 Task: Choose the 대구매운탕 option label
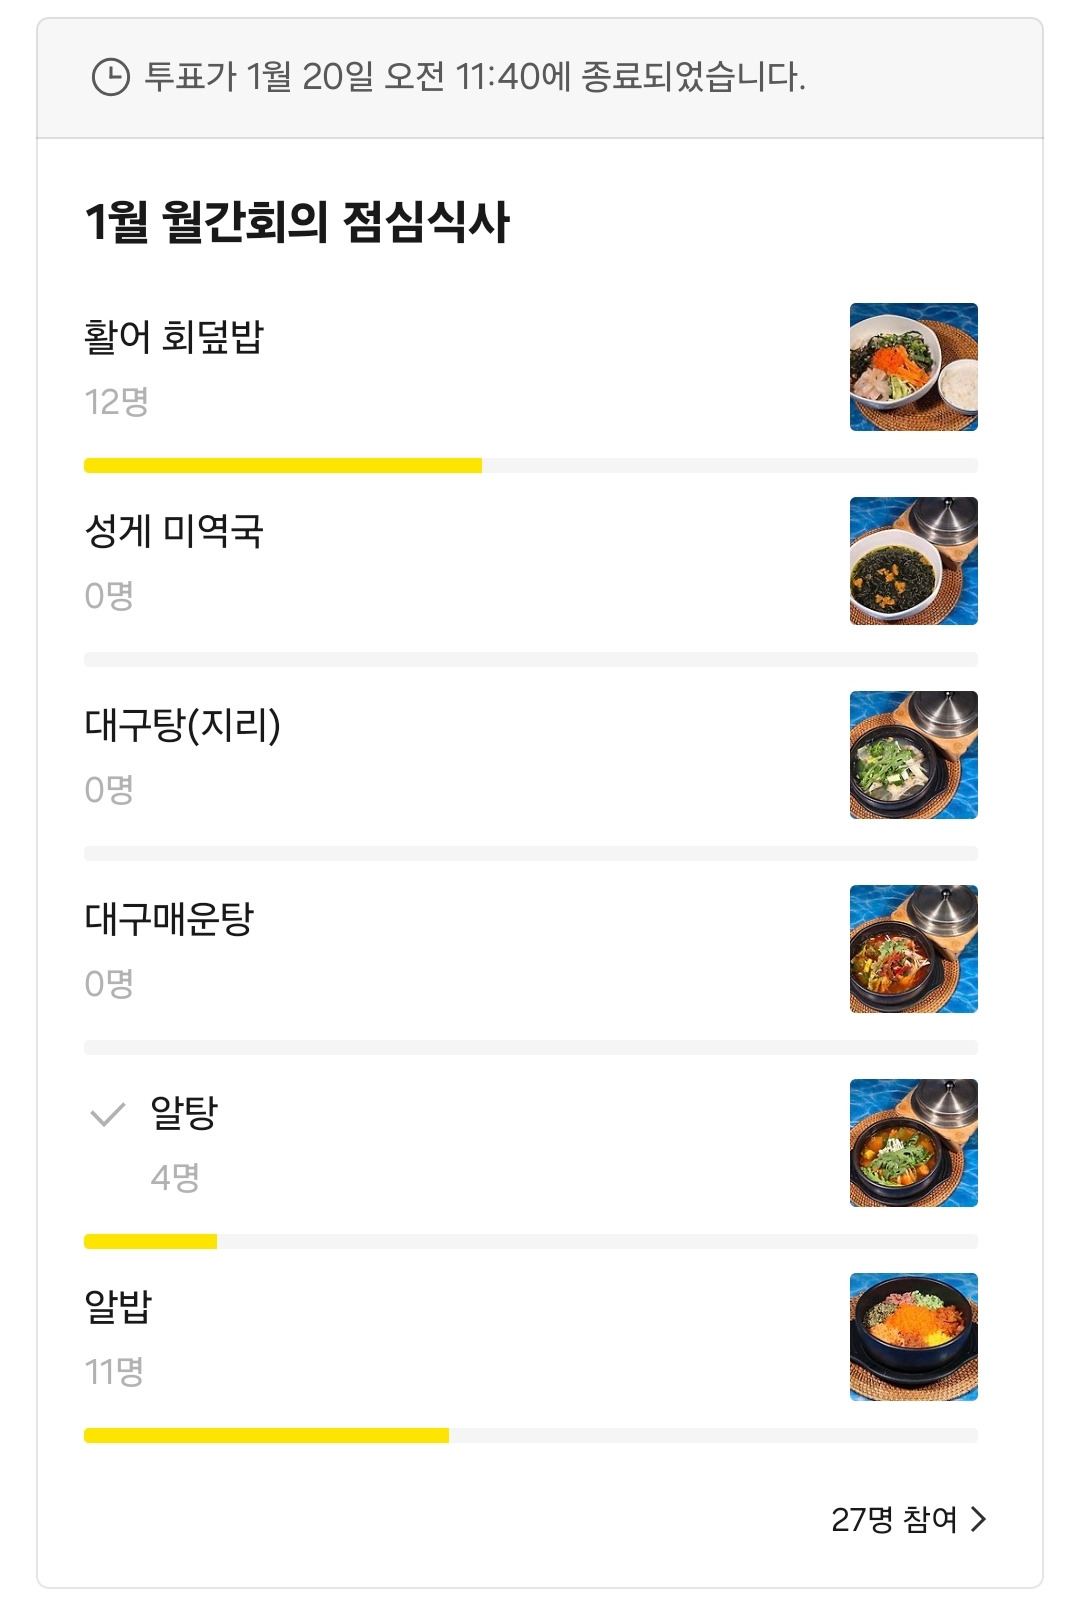coord(169,919)
